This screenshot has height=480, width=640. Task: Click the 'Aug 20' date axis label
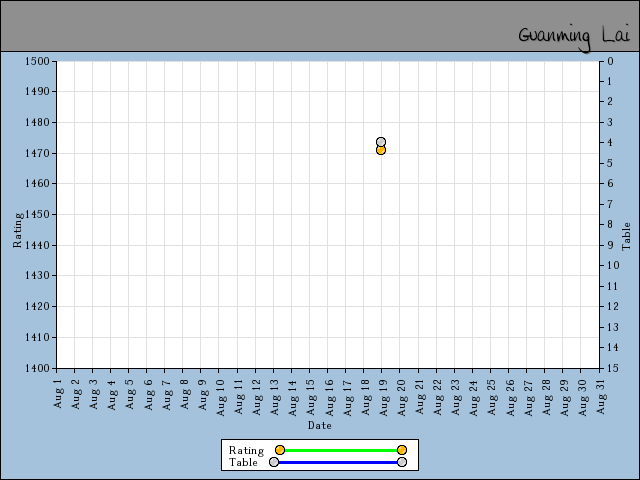[402, 398]
